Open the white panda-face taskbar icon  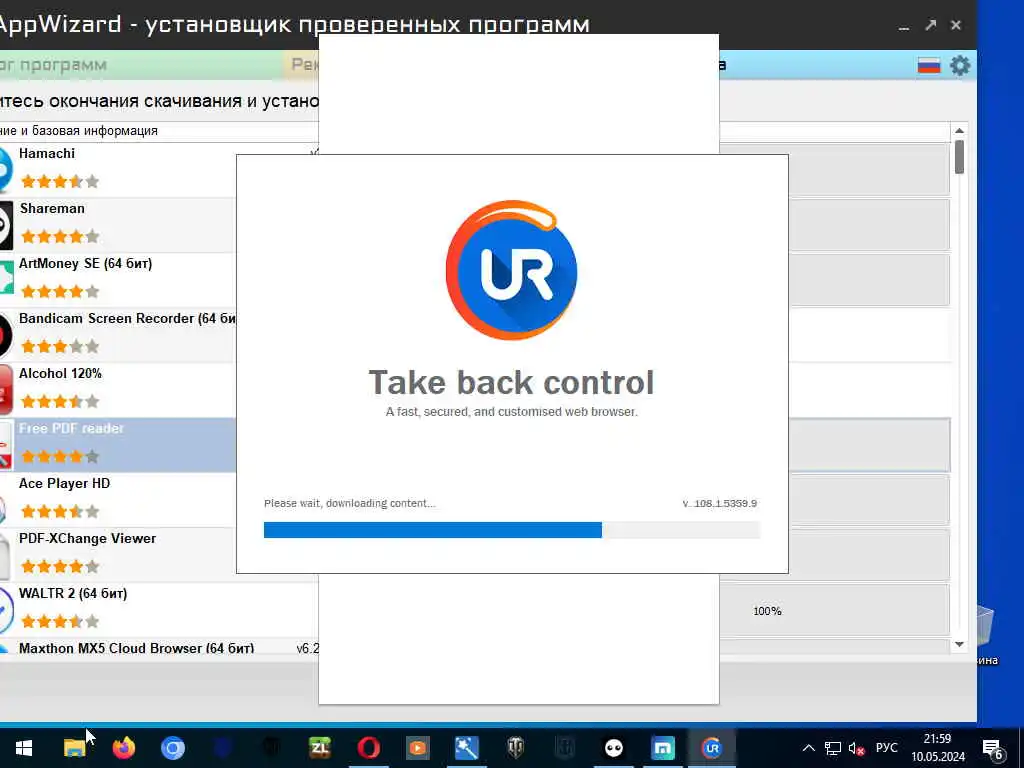pyautogui.click(x=613, y=748)
